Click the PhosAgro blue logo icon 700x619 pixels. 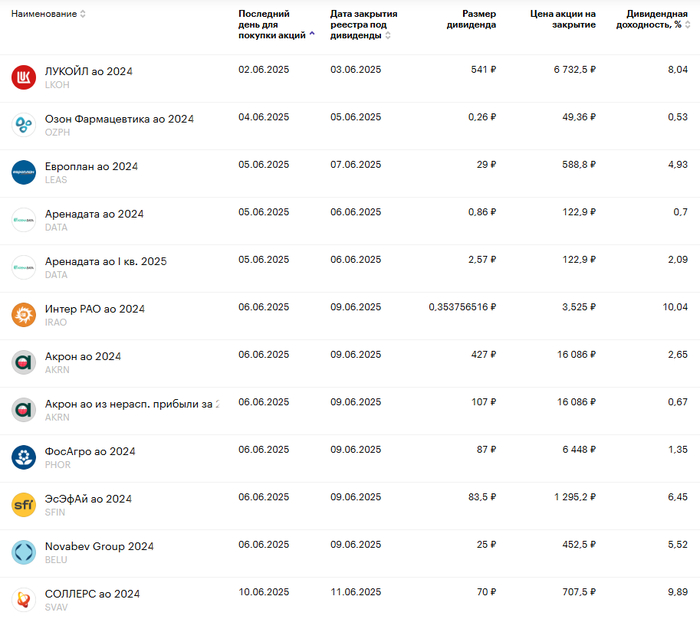23,457
